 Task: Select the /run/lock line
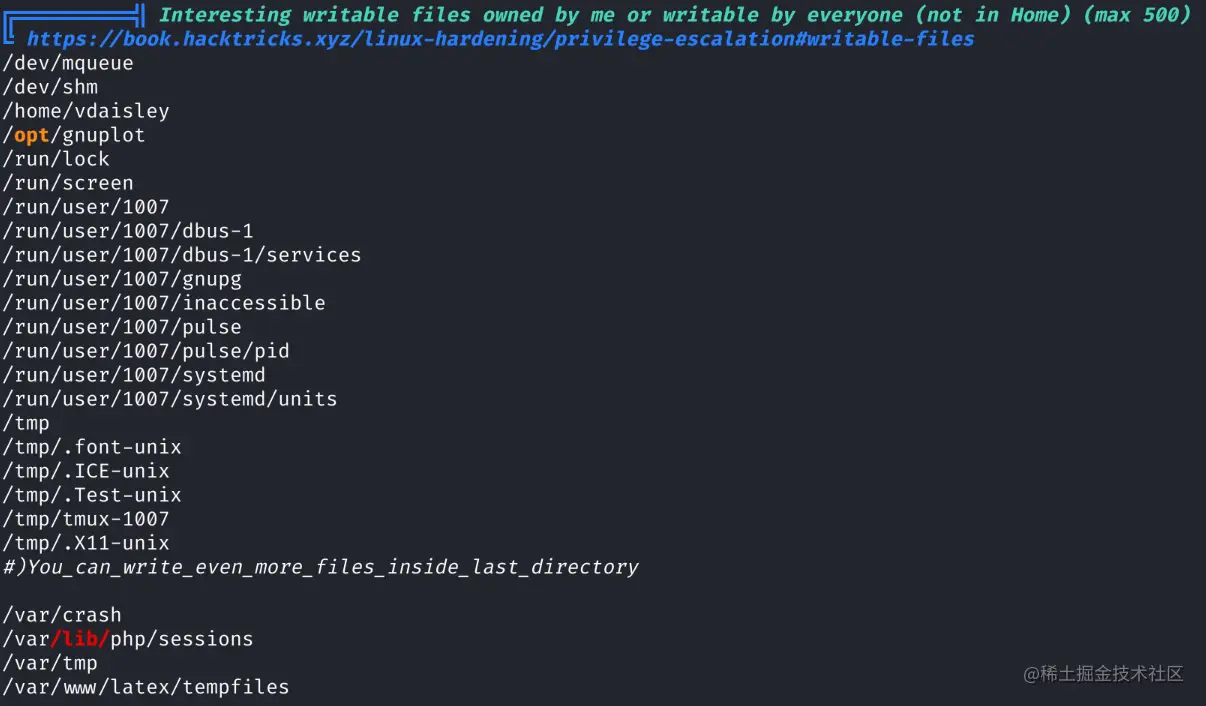click(56, 159)
